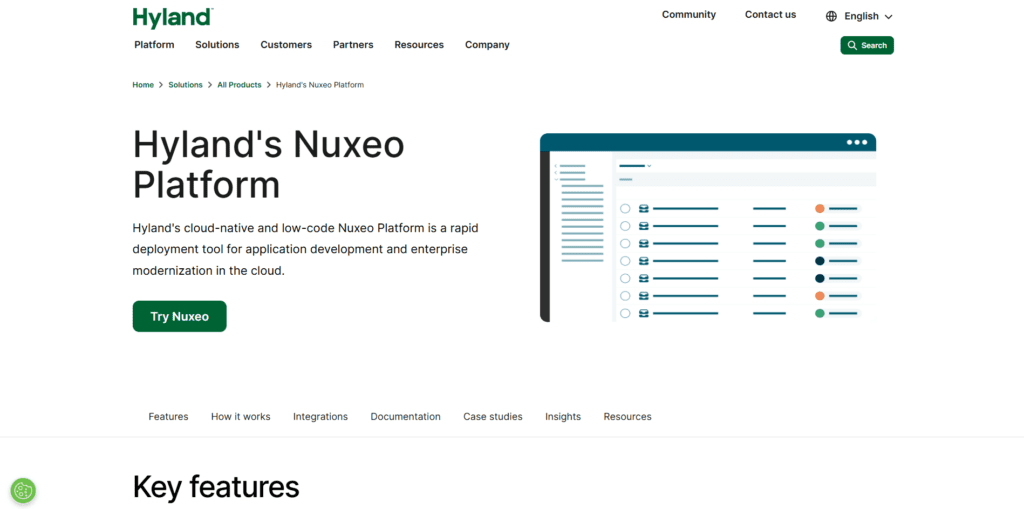
Task: Click the Home breadcrumb
Action: [143, 85]
